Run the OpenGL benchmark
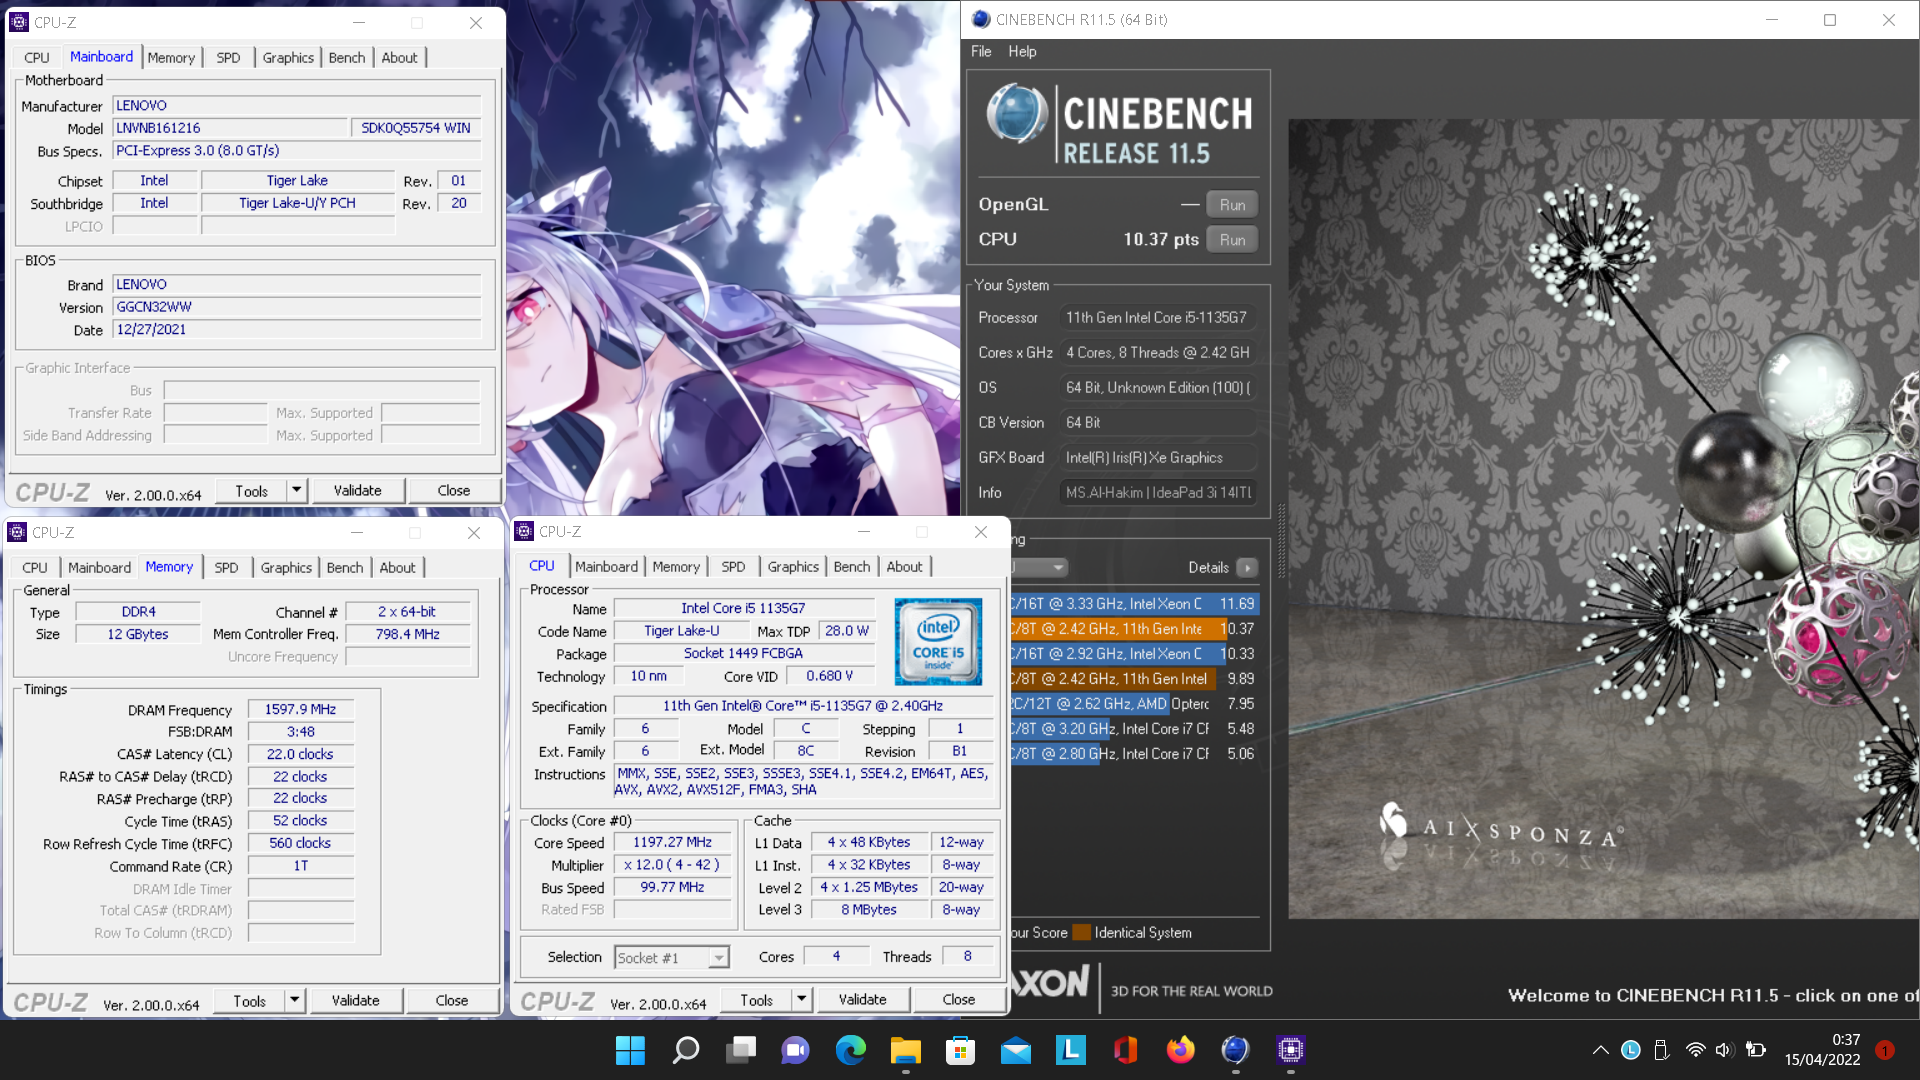Image resolution: width=1920 pixels, height=1080 pixels. [x=1232, y=204]
